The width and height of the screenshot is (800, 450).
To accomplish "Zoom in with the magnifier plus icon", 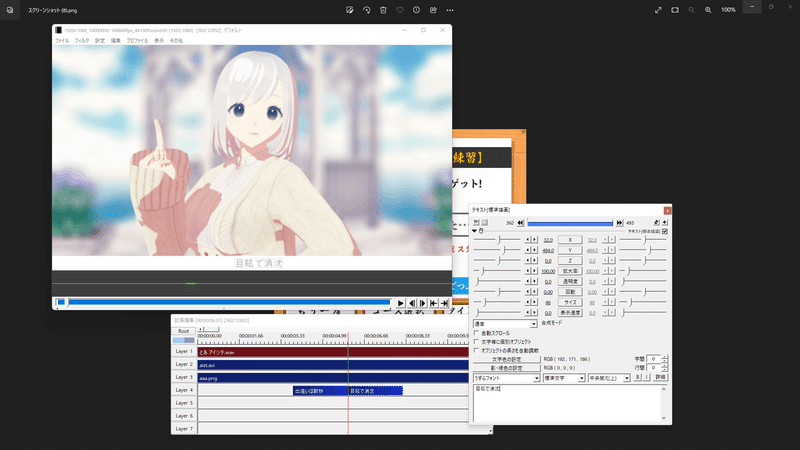I will click(x=708, y=10).
